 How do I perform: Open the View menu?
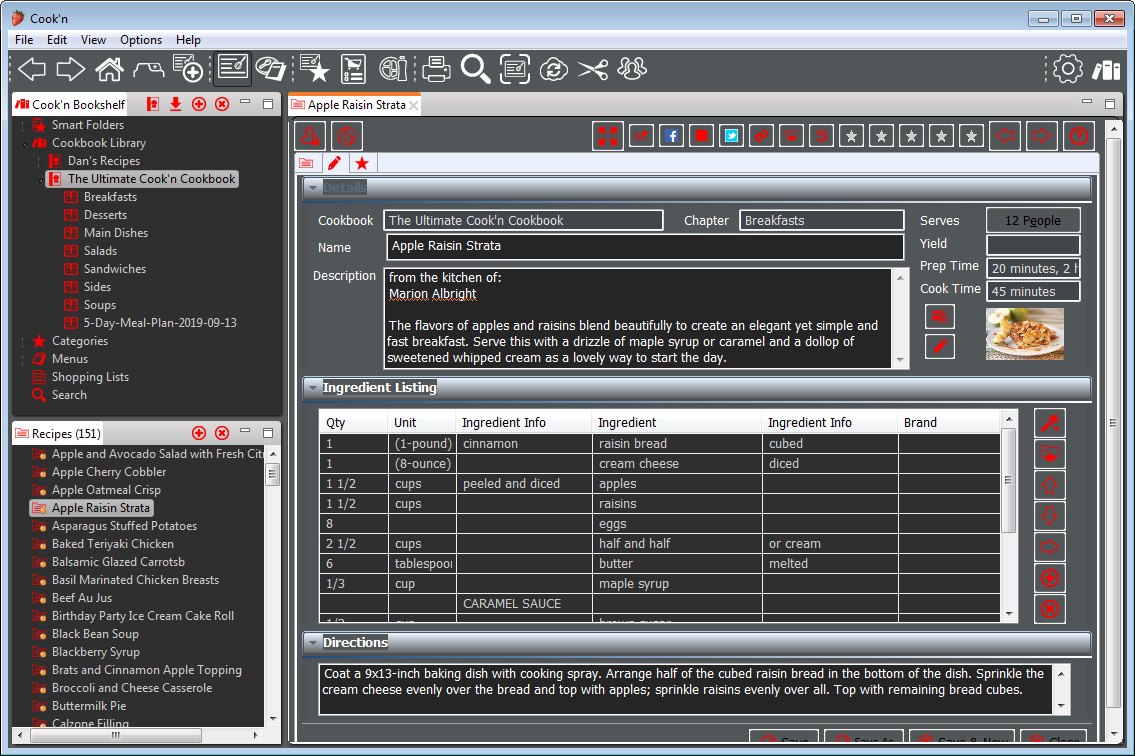[x=93, y=40]
